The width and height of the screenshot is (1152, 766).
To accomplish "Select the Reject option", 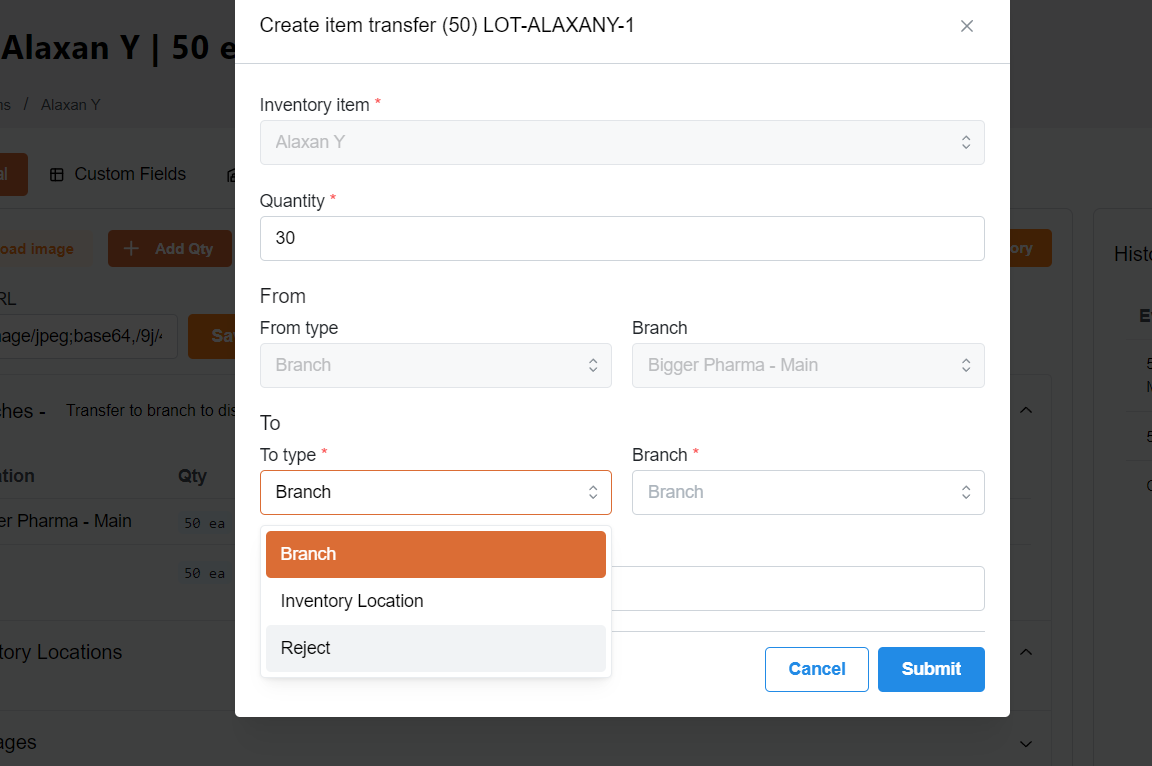I will [x=436, y=648].
